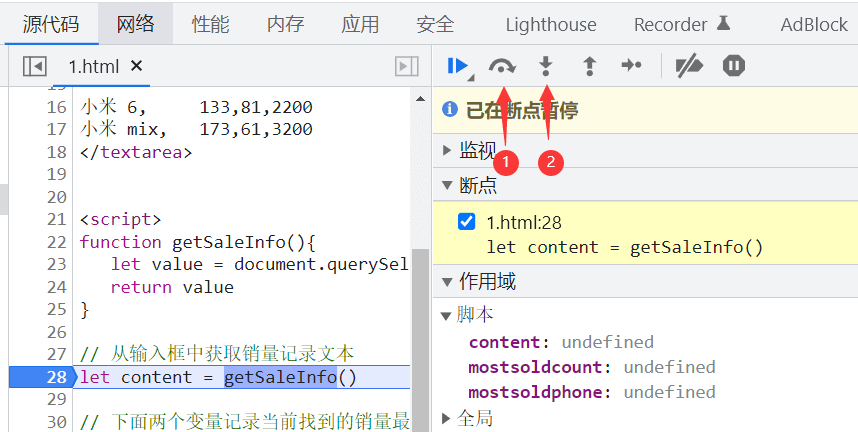Click the single Step debugger icon

[631, 66]
